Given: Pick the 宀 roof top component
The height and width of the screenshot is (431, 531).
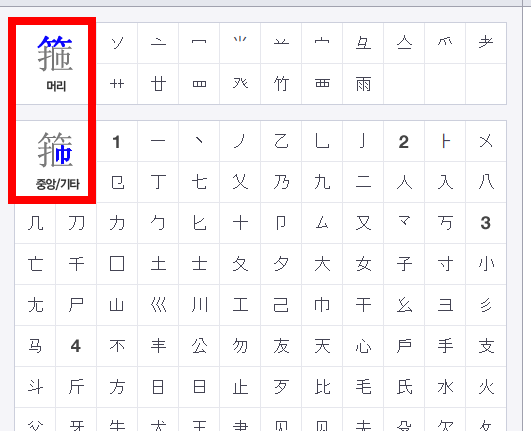Looking at the screenshot, I should click(322, 43).
